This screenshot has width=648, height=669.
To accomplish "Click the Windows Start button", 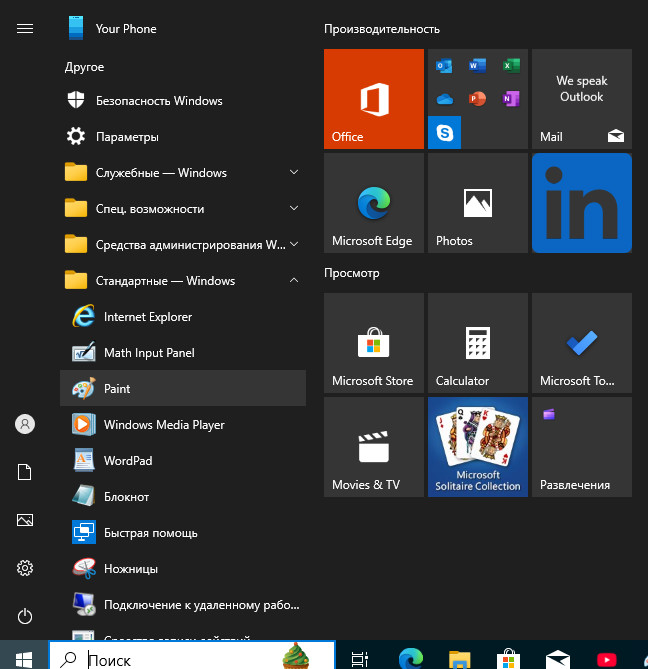I will [x=24, y=657].
